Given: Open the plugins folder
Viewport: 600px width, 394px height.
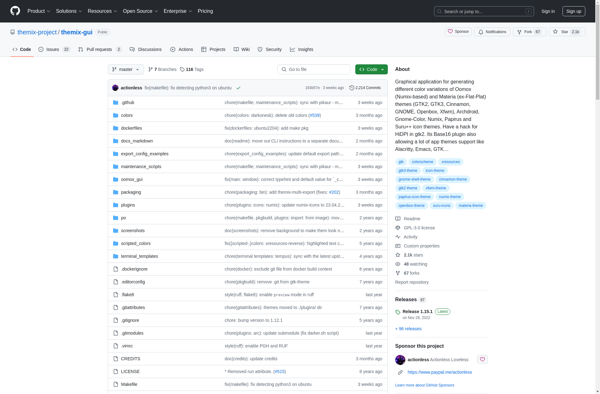Looking at the screenshot, I should pos(128,205).
